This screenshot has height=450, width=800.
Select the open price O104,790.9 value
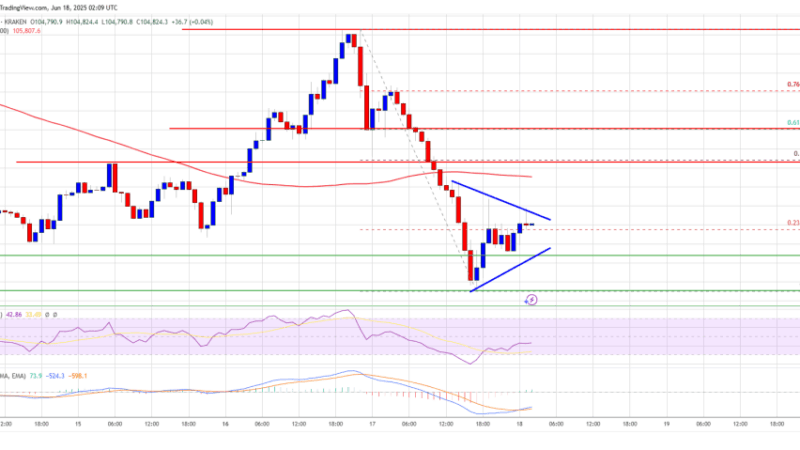(46, 22)
